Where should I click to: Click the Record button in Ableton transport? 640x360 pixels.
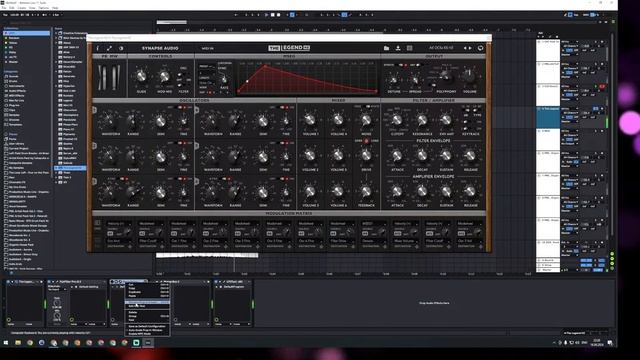click(x=278, y=15)
